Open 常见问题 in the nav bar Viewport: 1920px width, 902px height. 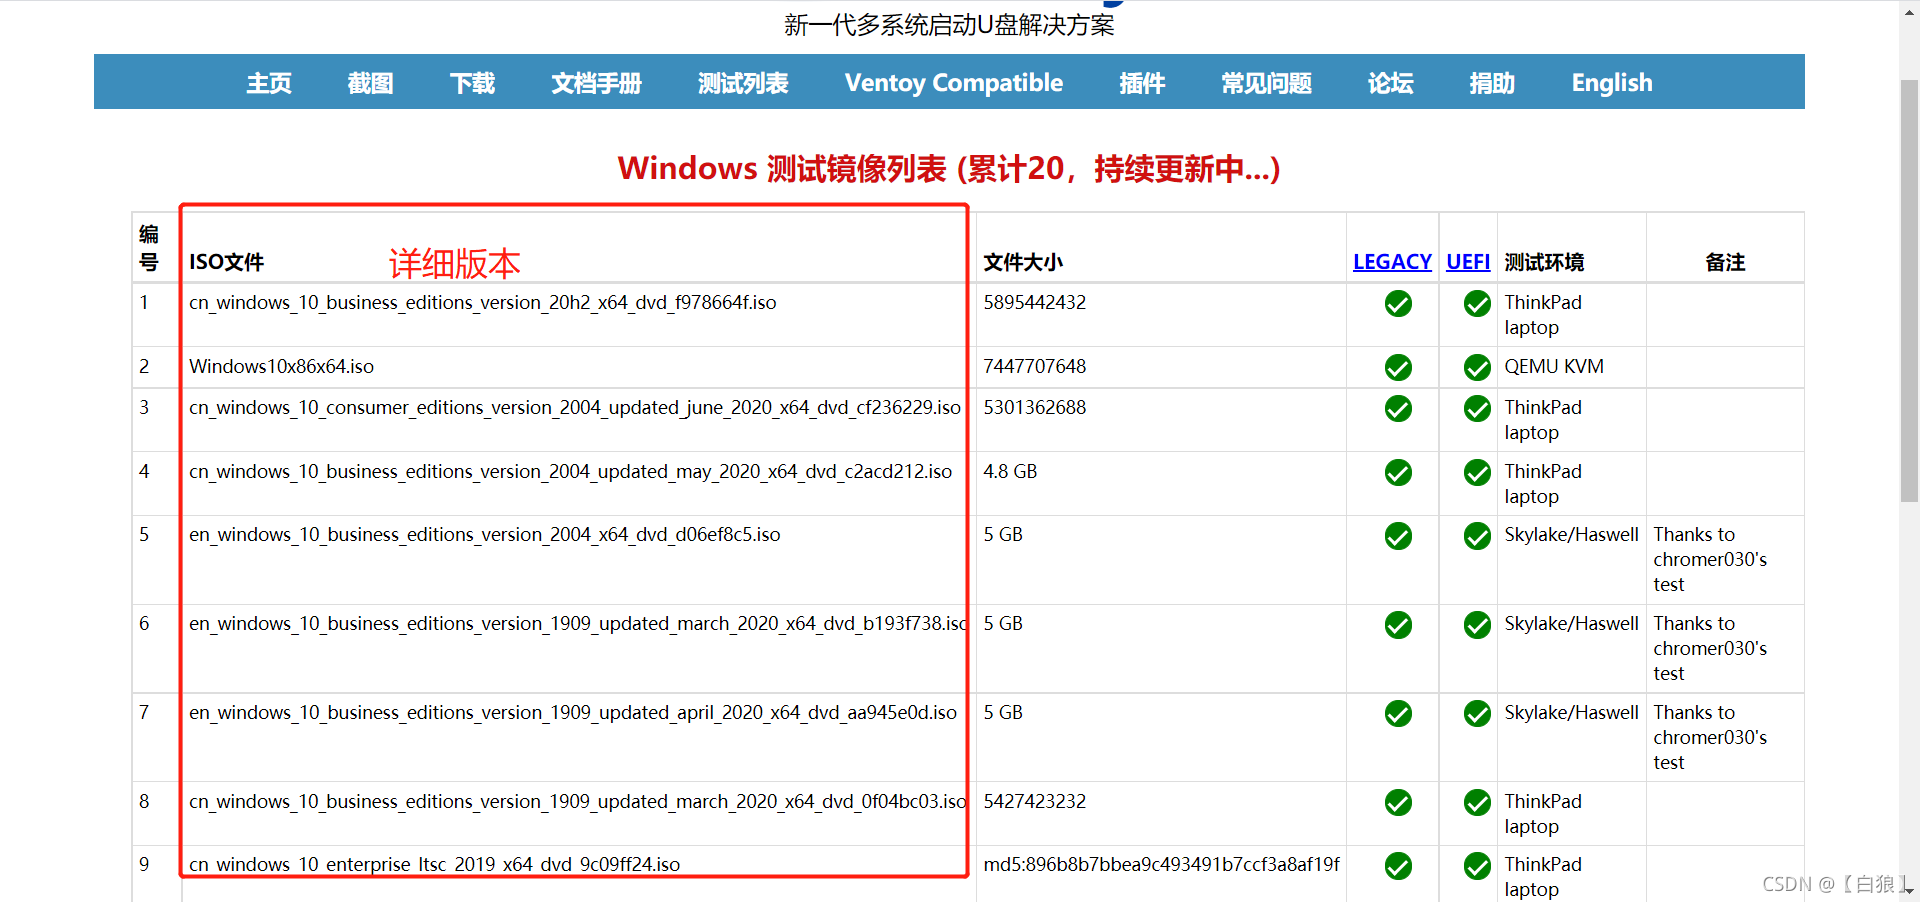pyautogui.click(x=1266, y=83)
